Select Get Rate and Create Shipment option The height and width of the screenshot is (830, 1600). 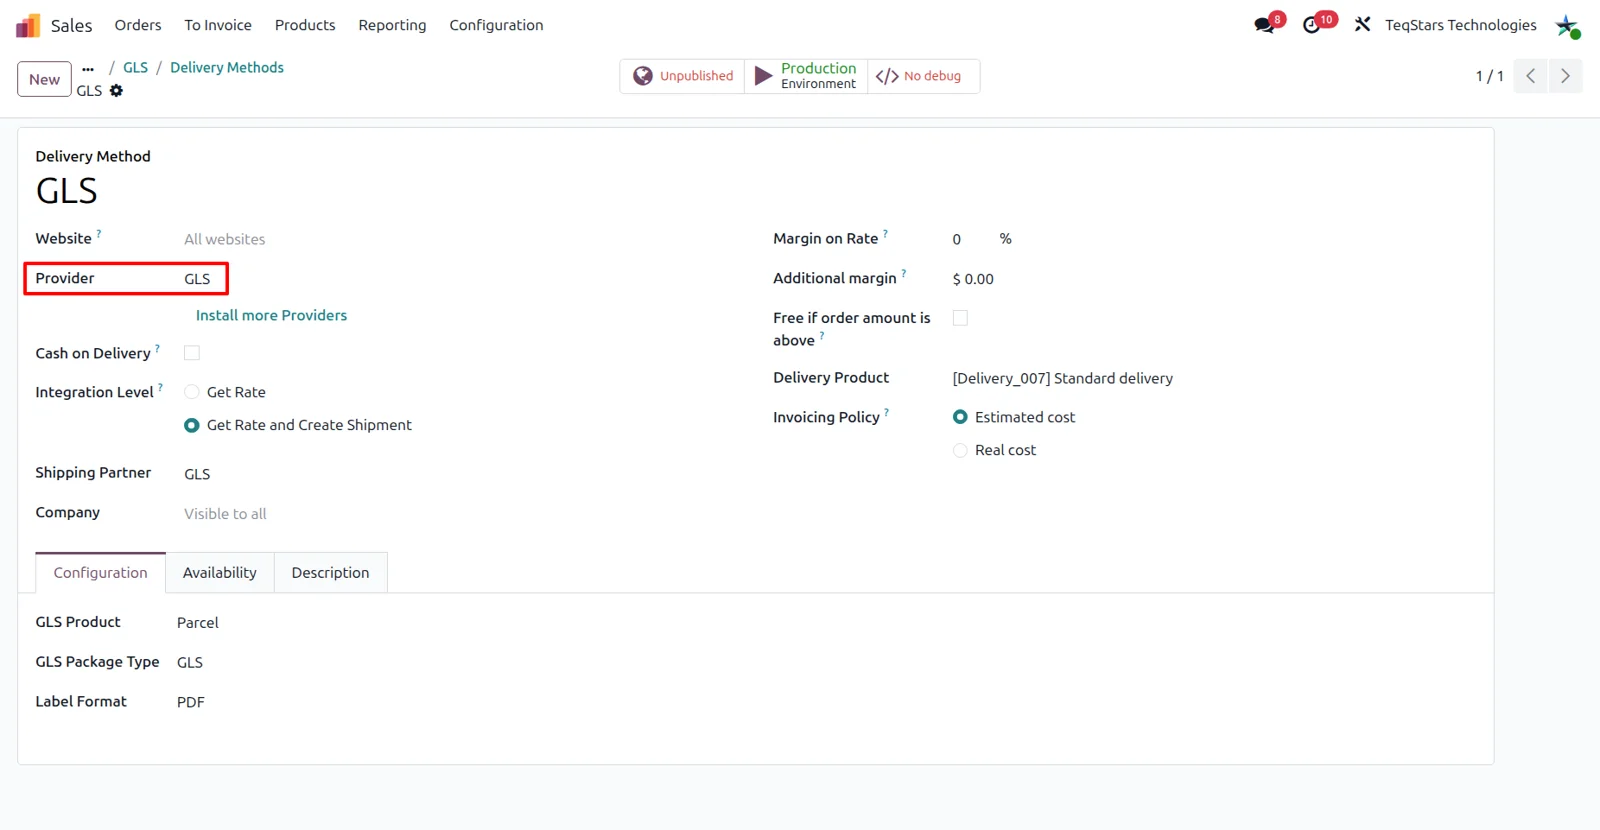[x=192, y=425]
